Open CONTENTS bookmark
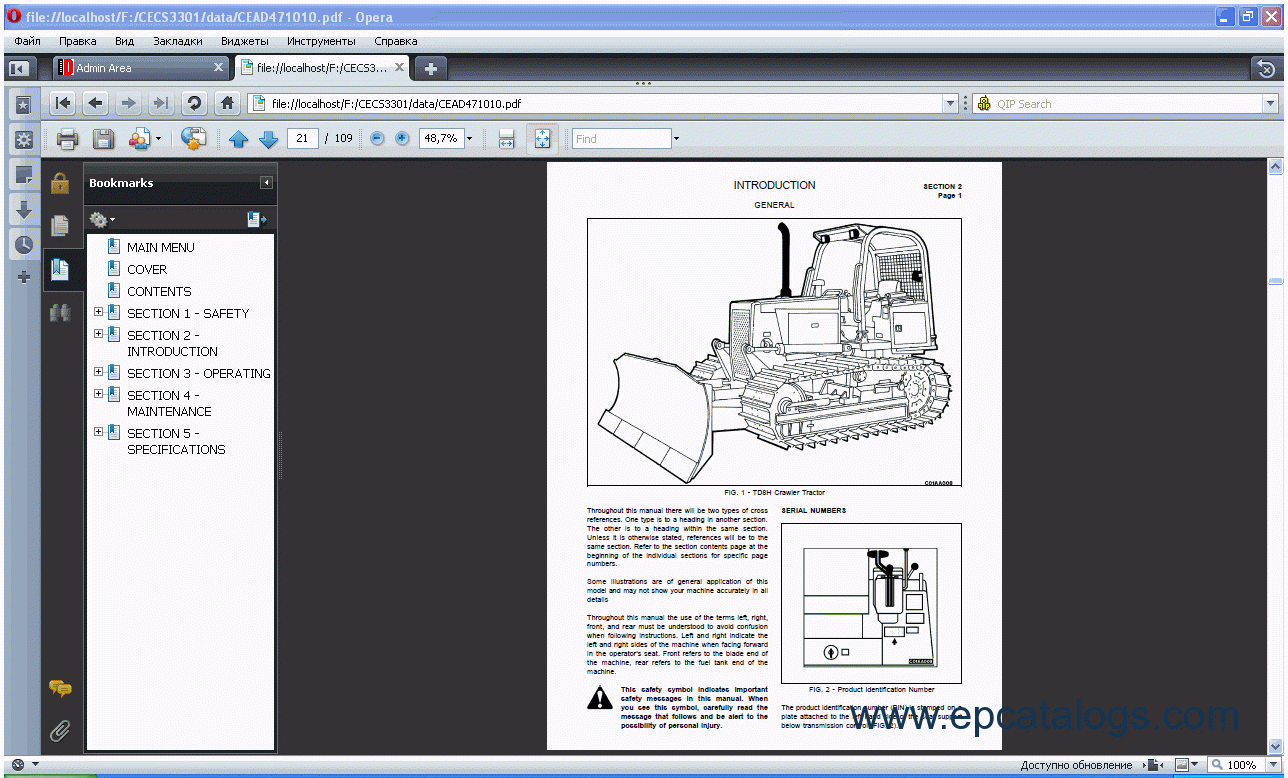 [x=159, y=291]
